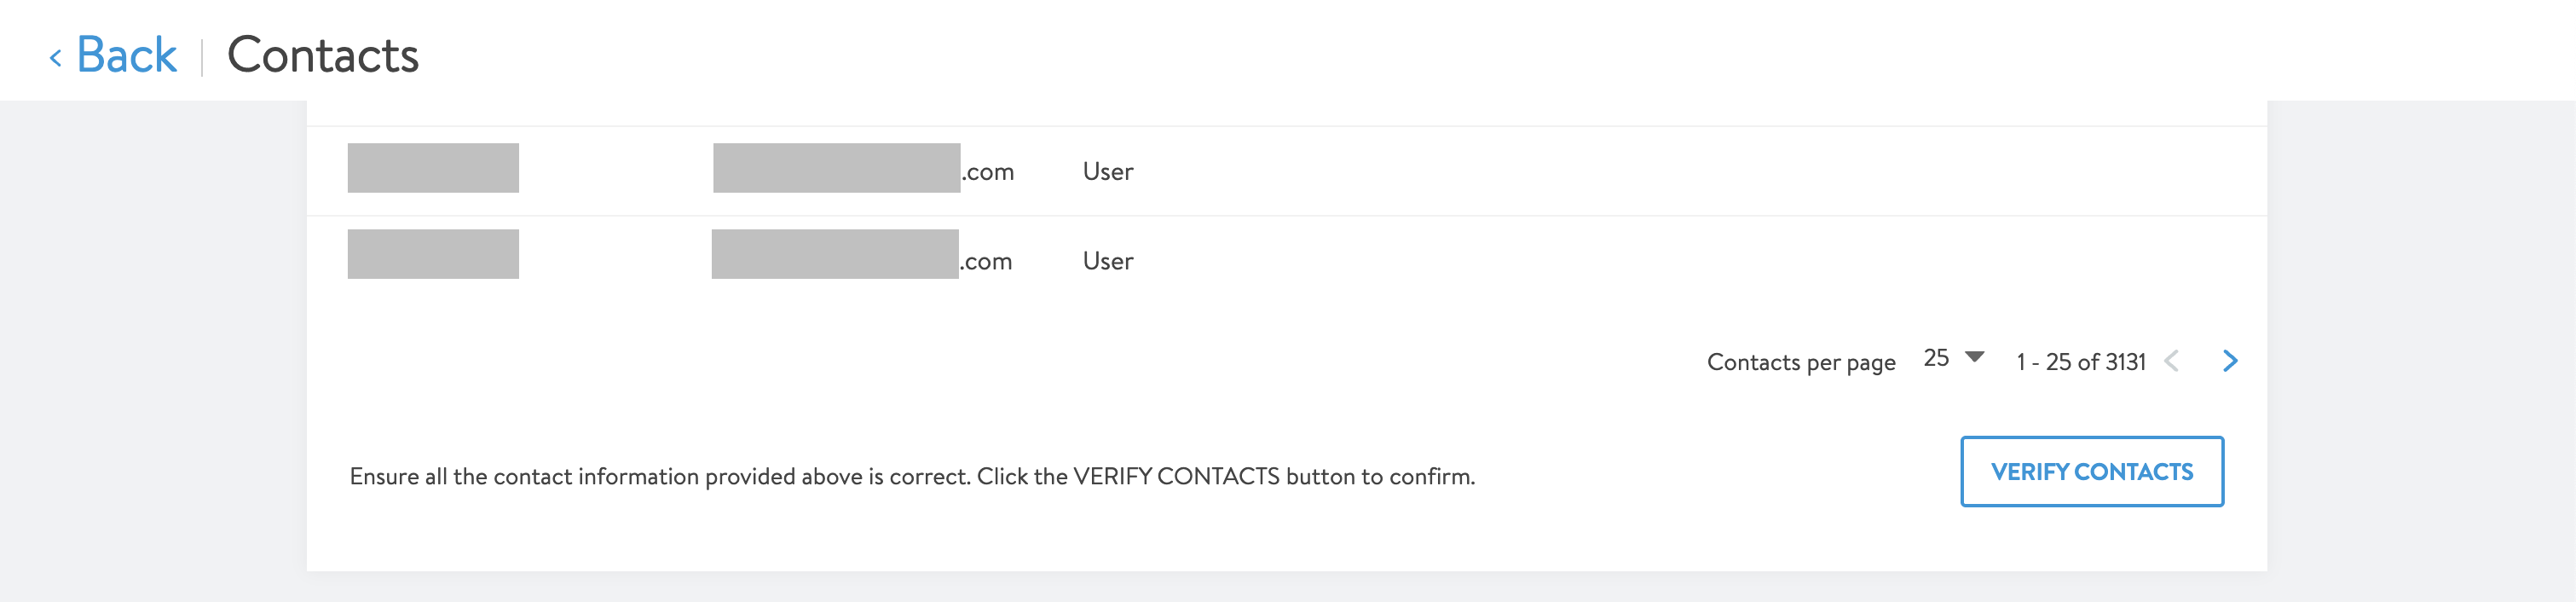The image size is (2576, 602).
Task: Click the 1 - 25 of 3131 range text
Action: point(2081,362)
